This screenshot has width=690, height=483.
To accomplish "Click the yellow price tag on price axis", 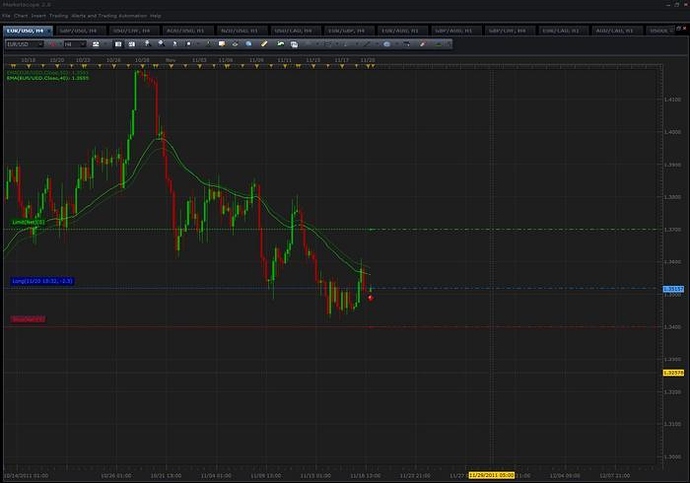I will click(673, 373).
